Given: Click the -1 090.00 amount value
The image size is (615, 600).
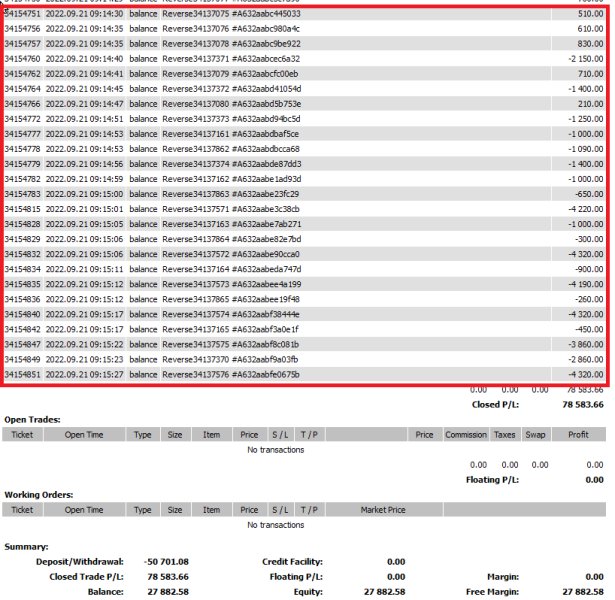Looking at the screenshot, I should 586,149.
